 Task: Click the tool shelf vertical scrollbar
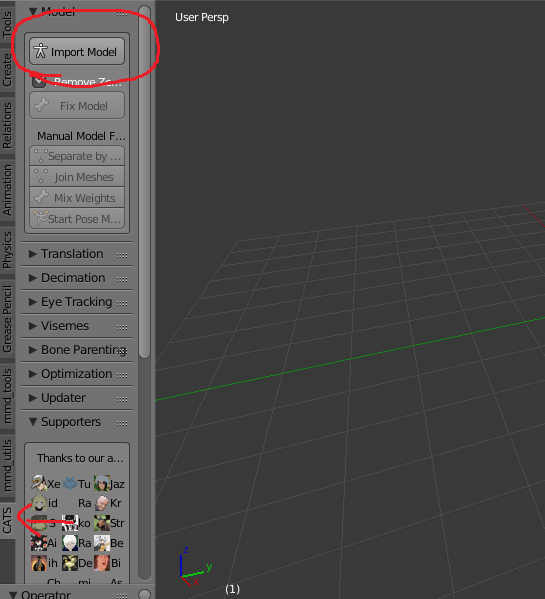tap(144, 182)
